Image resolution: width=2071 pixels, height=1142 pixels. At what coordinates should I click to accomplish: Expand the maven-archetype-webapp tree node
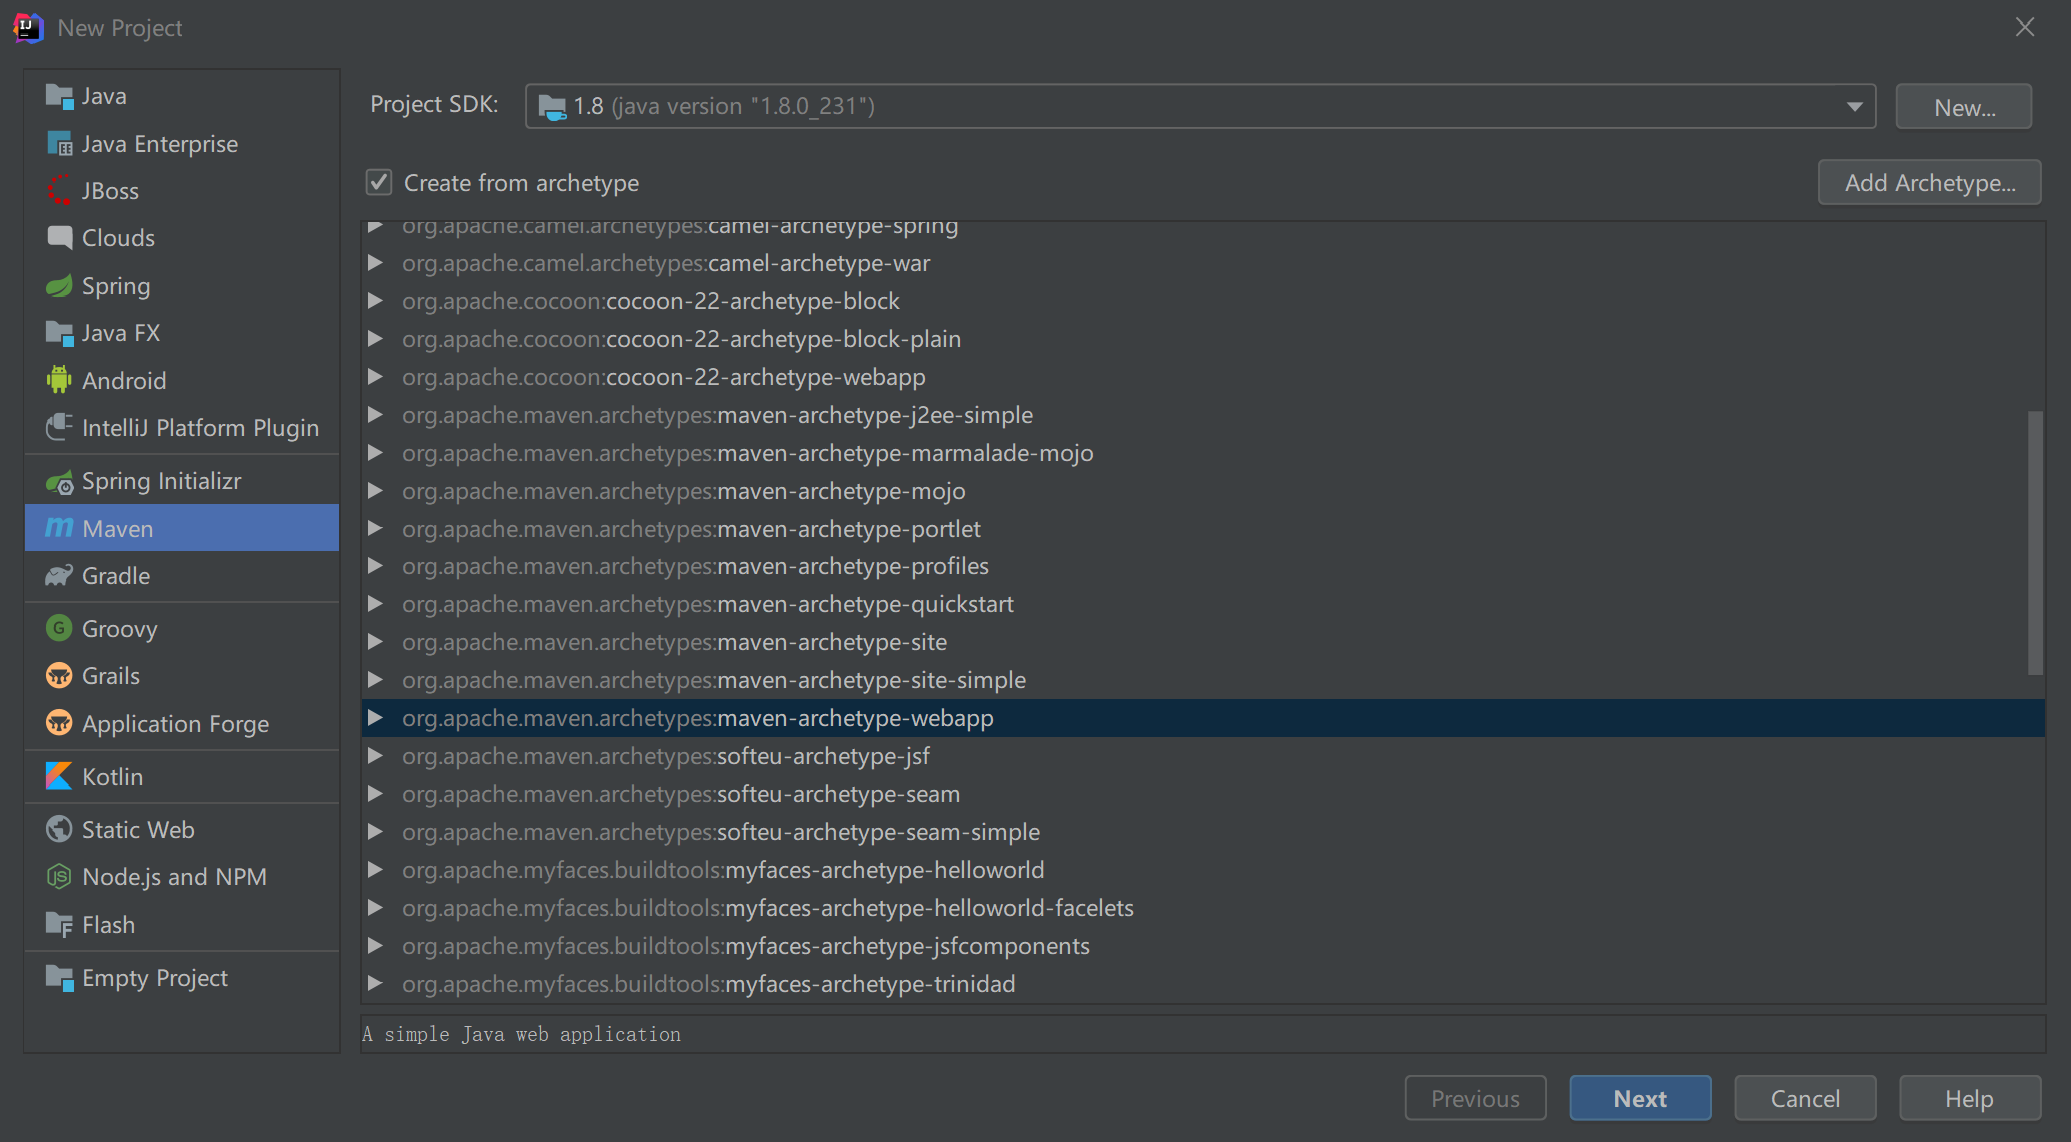pos(375,718)
